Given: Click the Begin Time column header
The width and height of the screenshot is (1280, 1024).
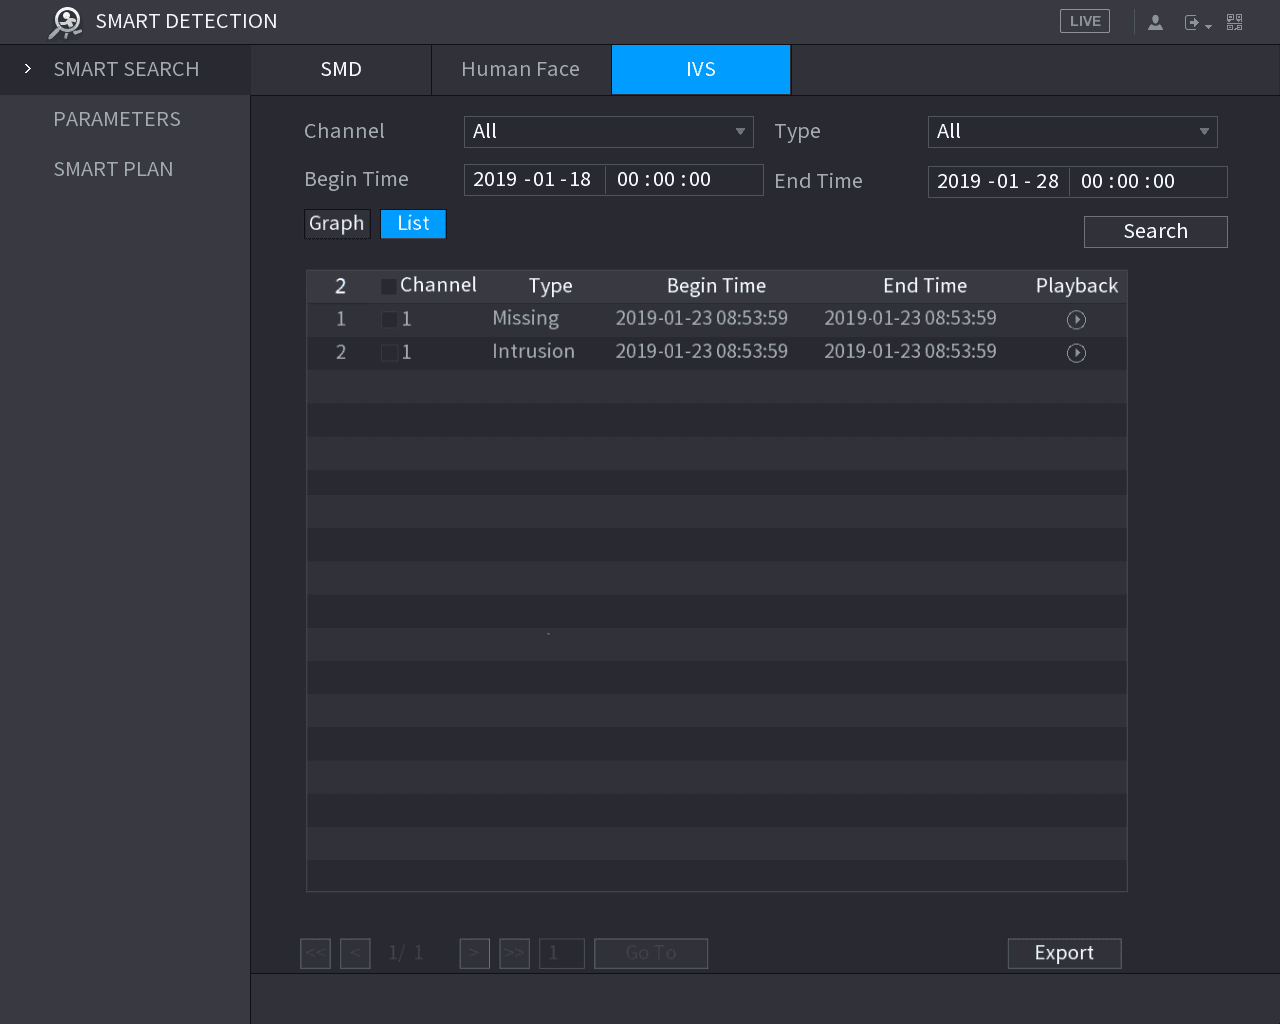Looking at the screenshot, I should [x=716, y=286].
